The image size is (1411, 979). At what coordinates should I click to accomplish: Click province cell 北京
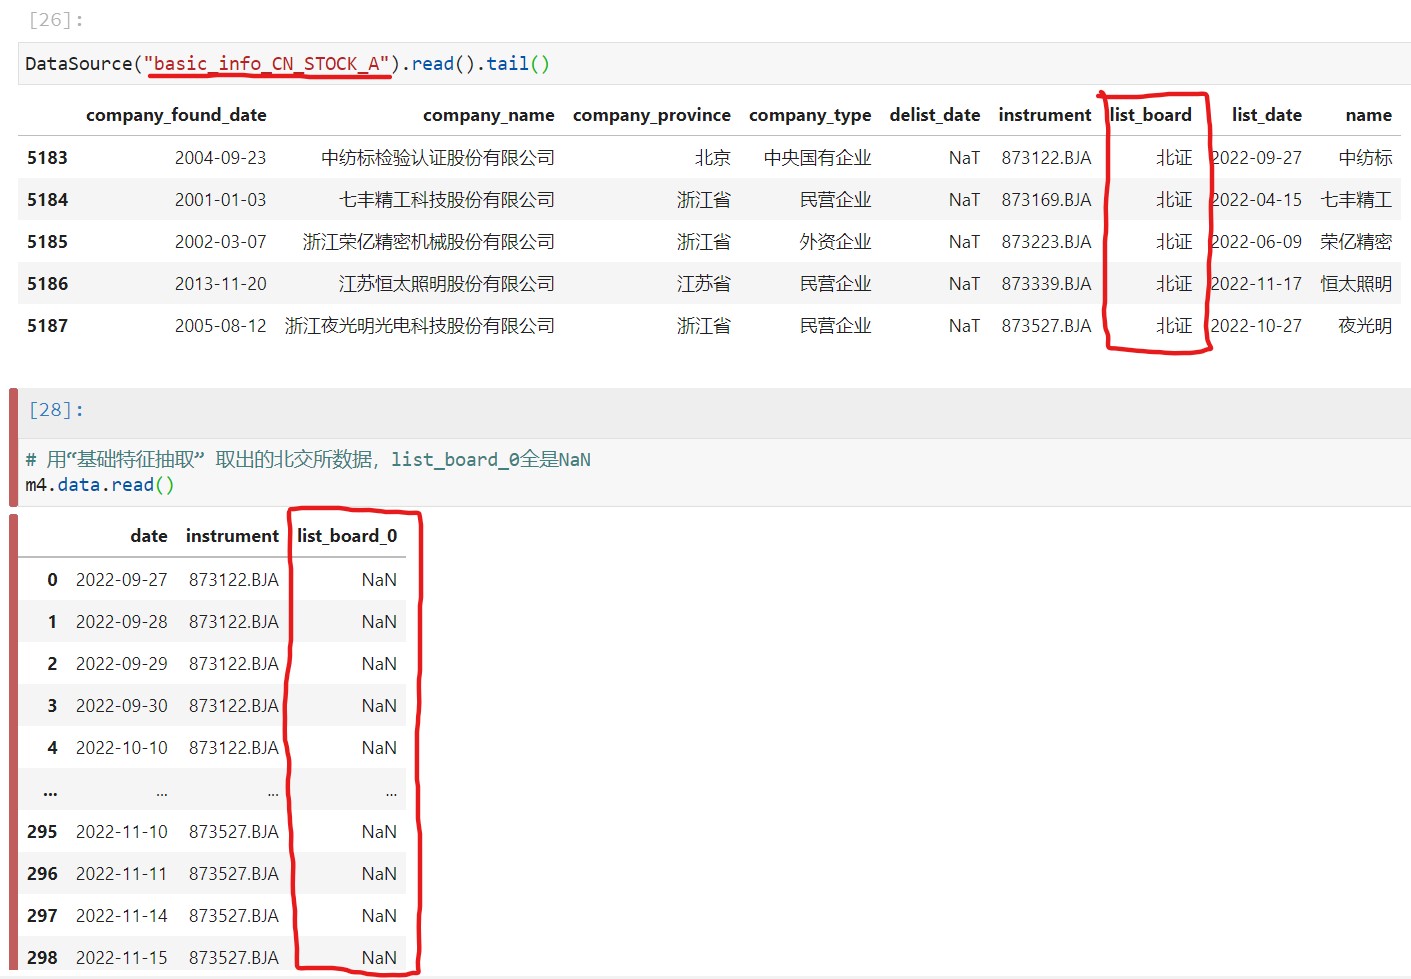point(713,158)
